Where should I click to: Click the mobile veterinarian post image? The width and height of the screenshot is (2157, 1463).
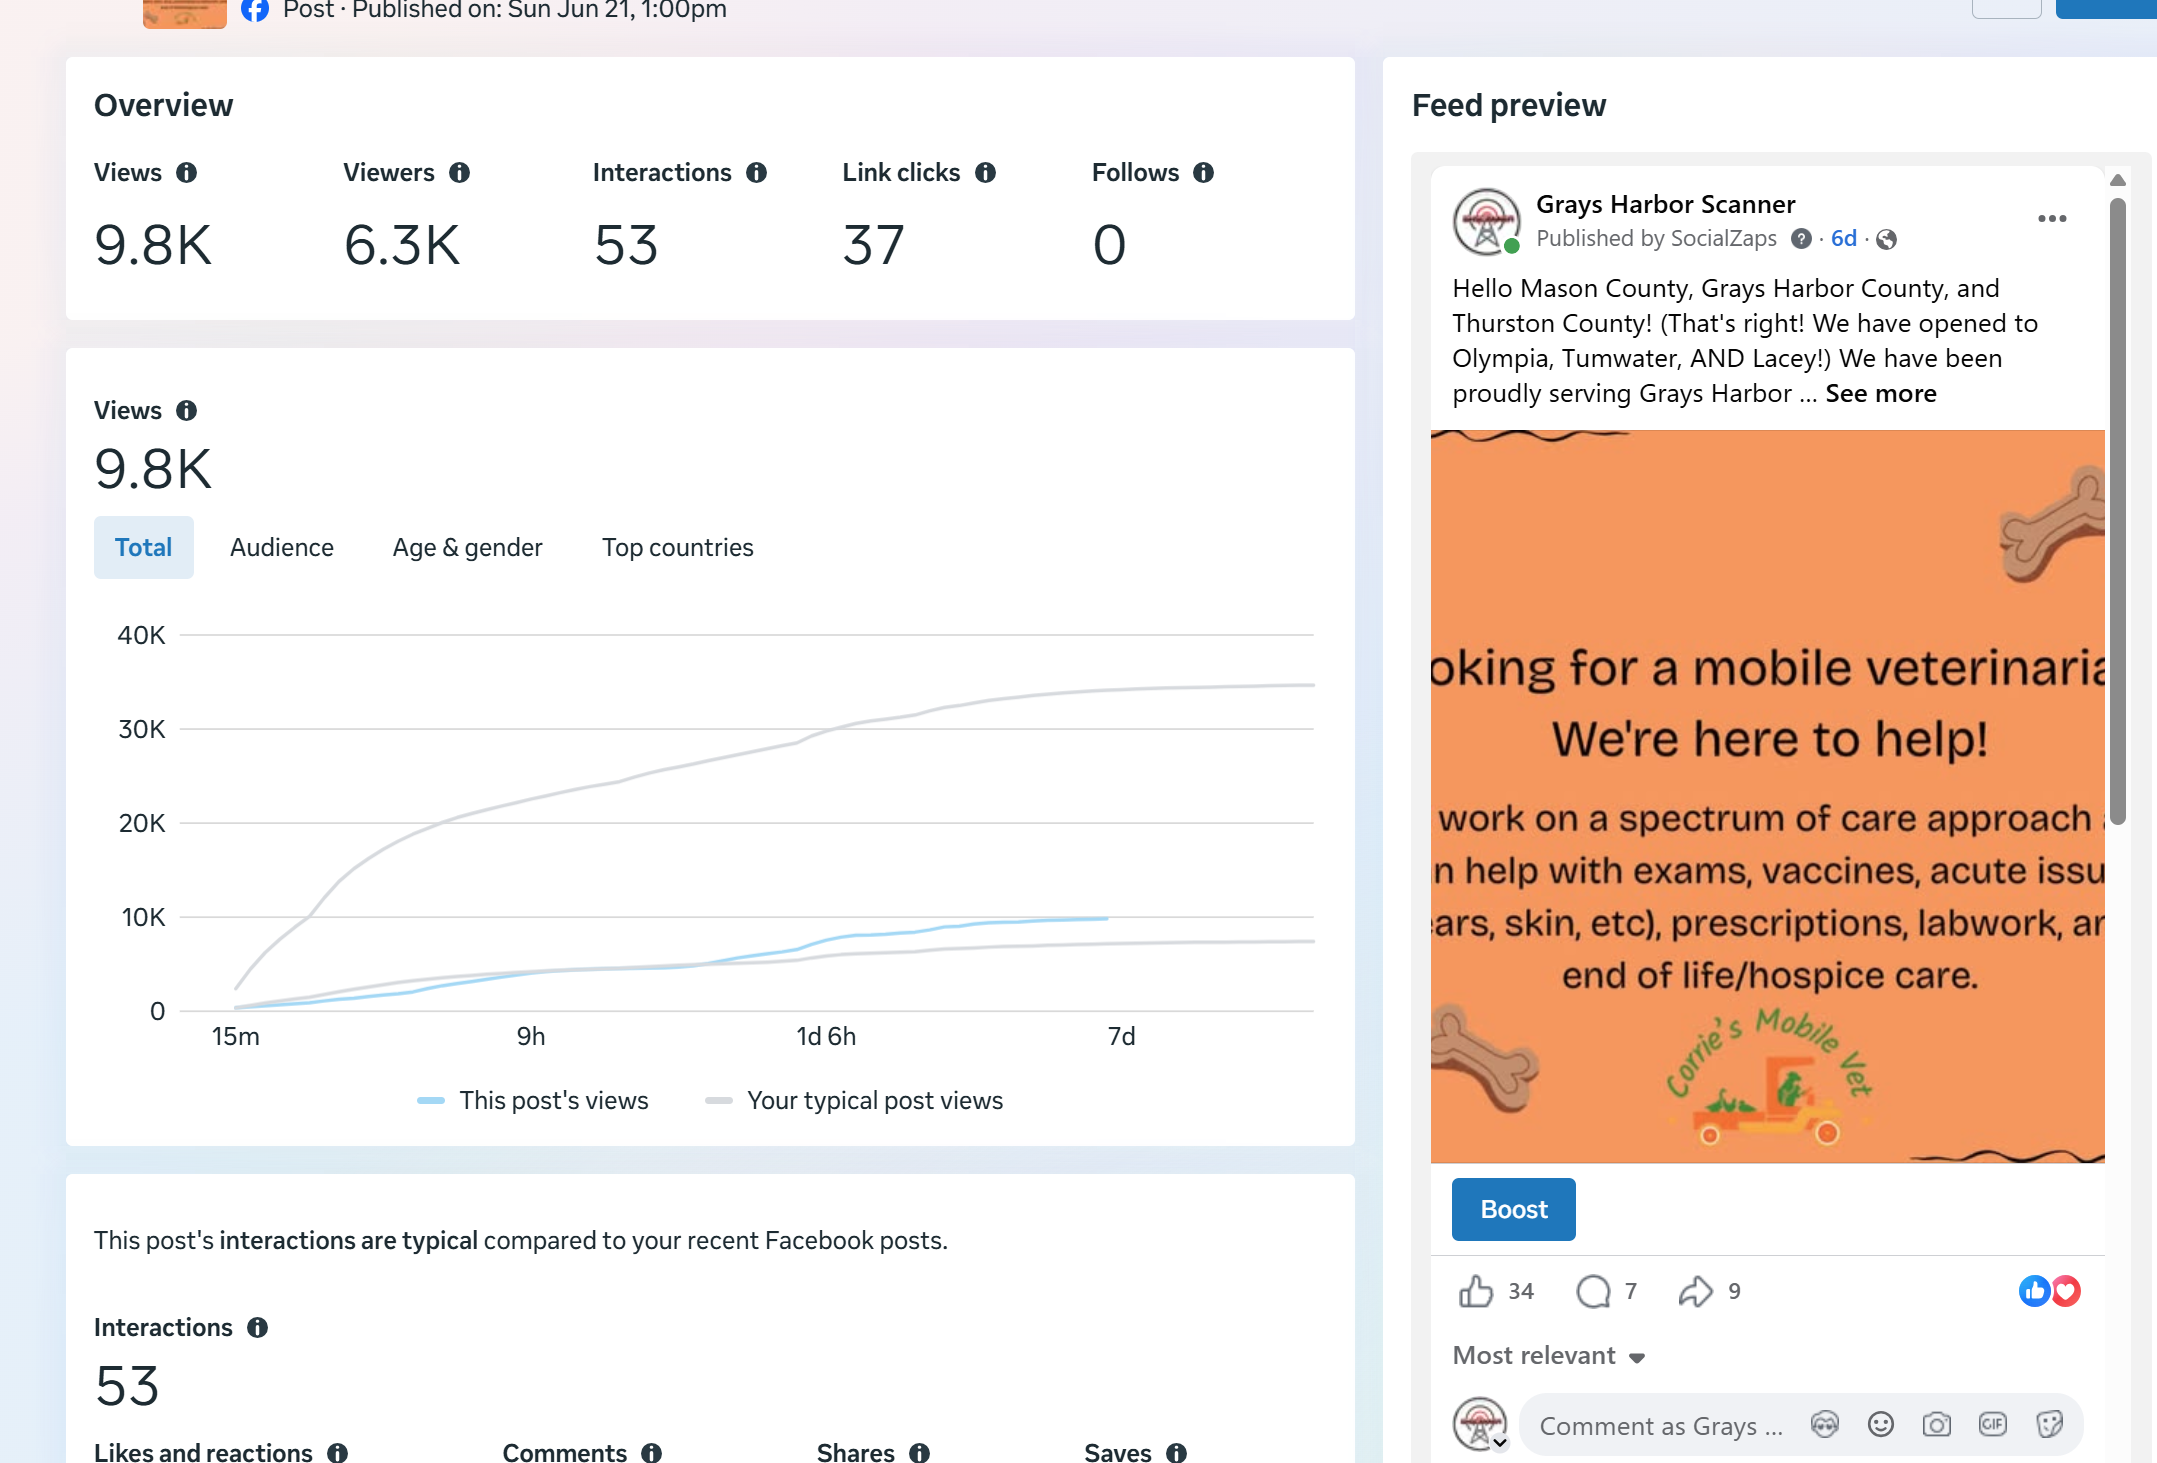(1767, 796)
